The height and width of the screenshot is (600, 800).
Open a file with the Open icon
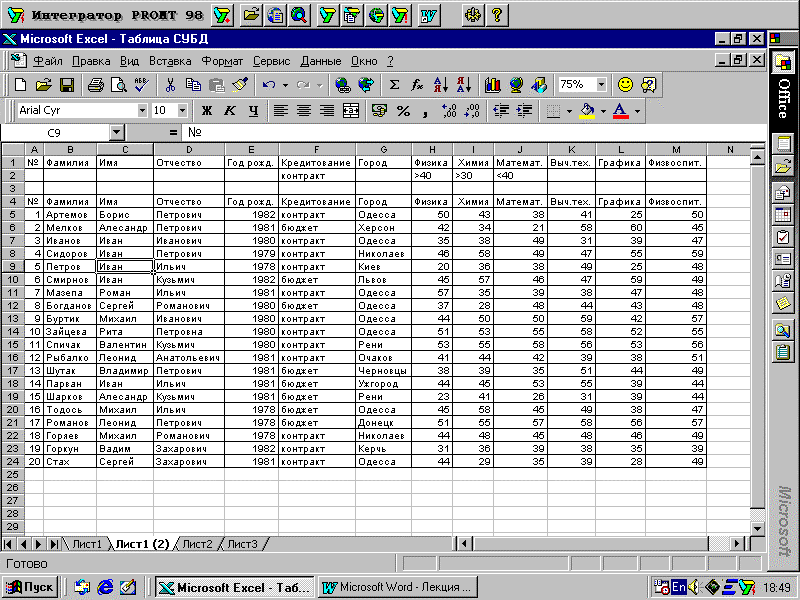[x=44, y=85]
